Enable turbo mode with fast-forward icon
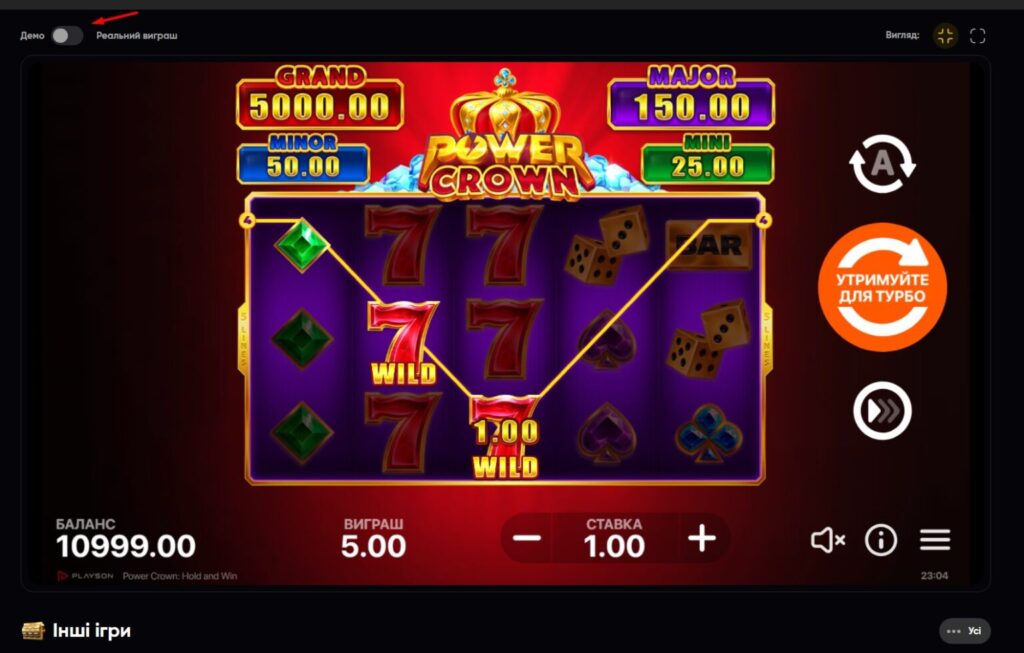 point(882,411)
